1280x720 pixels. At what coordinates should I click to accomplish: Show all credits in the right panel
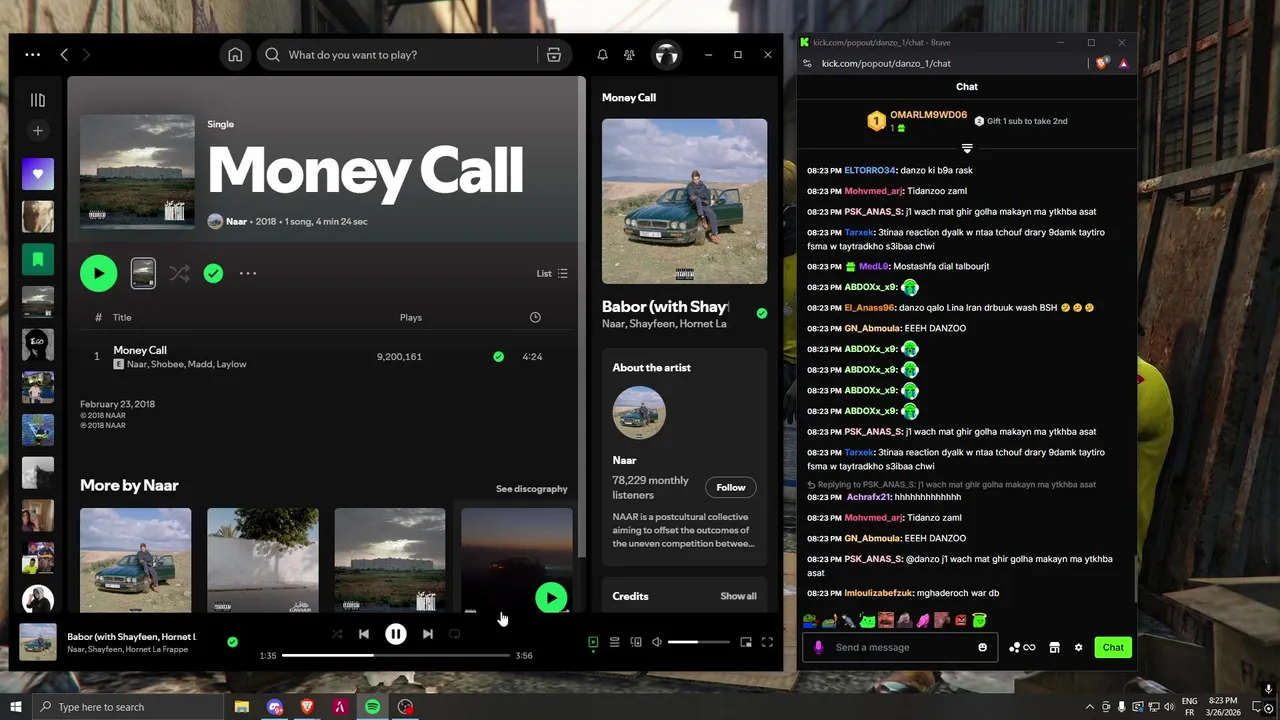point(738,596)
